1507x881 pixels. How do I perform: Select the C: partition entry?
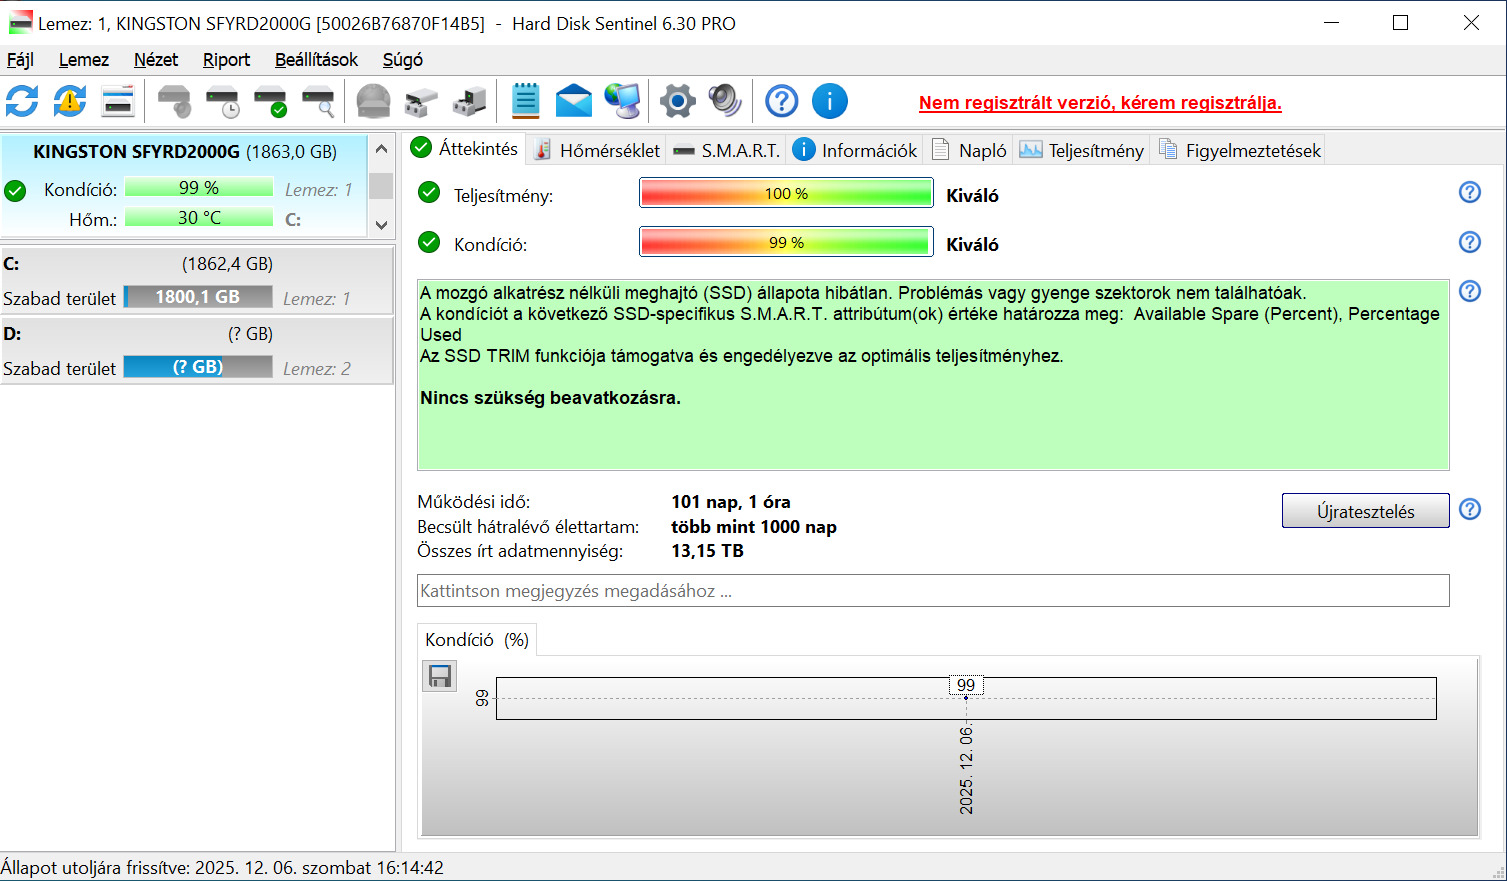click(197, 281)
